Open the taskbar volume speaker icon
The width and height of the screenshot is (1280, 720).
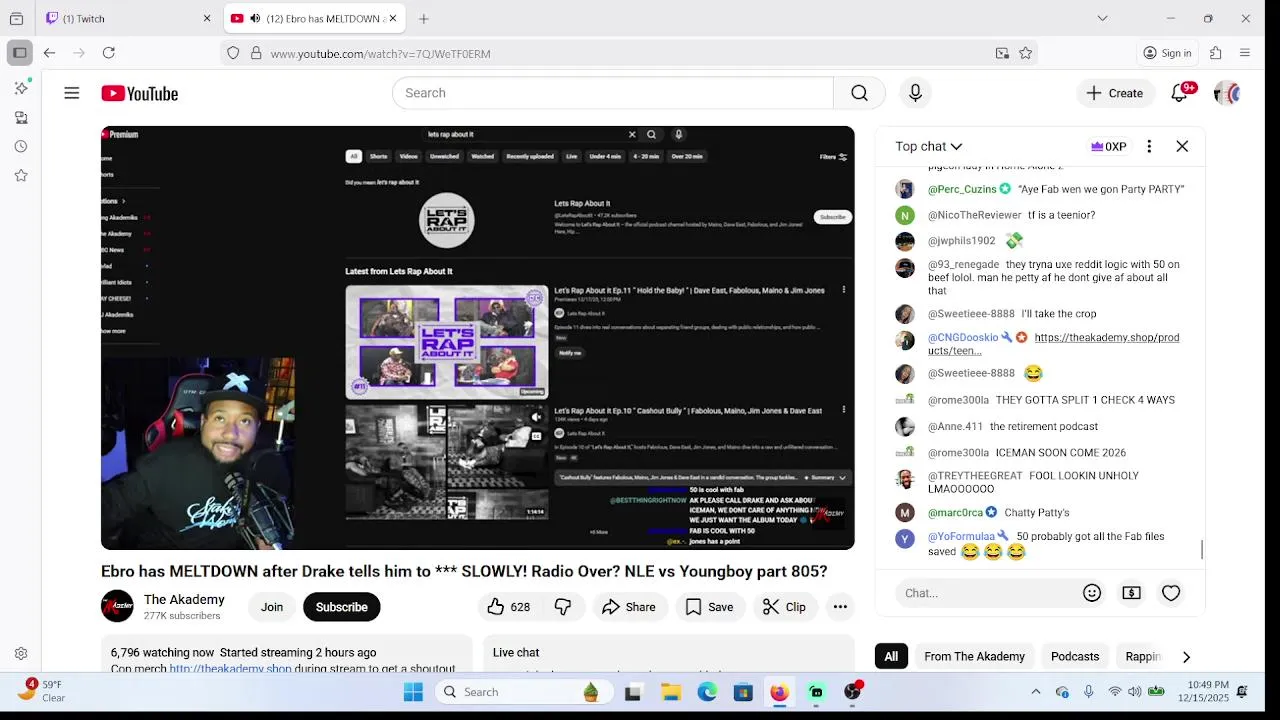click(1135, 692)
